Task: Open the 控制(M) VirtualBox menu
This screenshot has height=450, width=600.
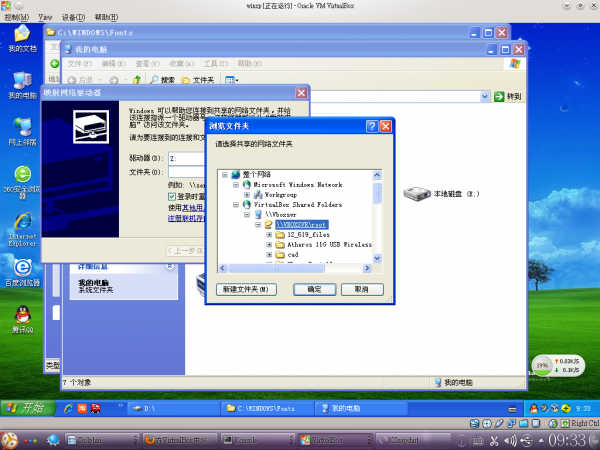Action: click(x=16, y=17)
